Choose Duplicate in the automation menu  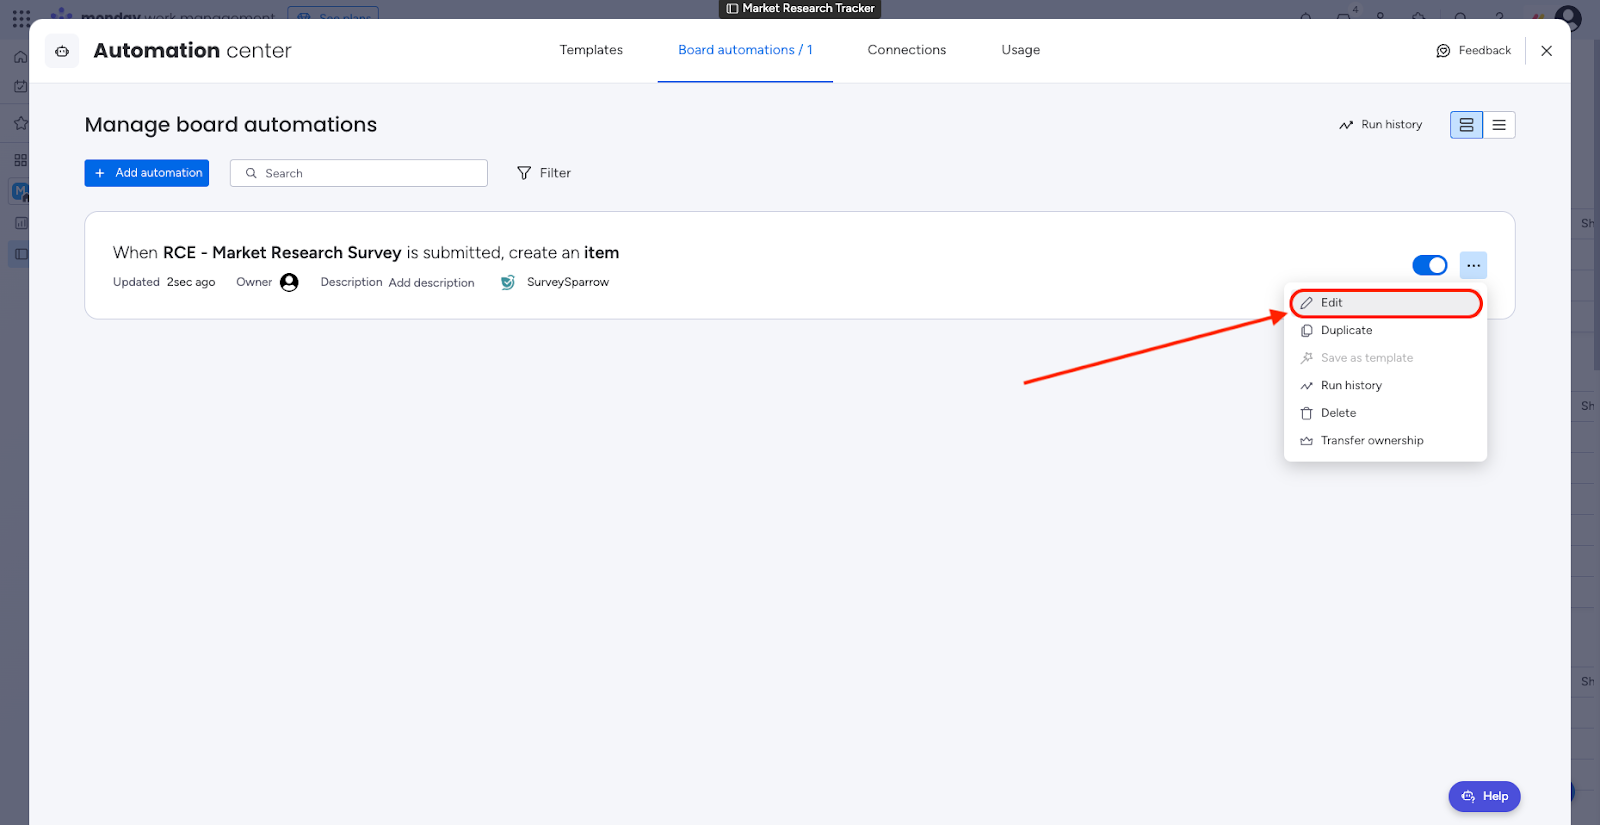click(1346, 331)
